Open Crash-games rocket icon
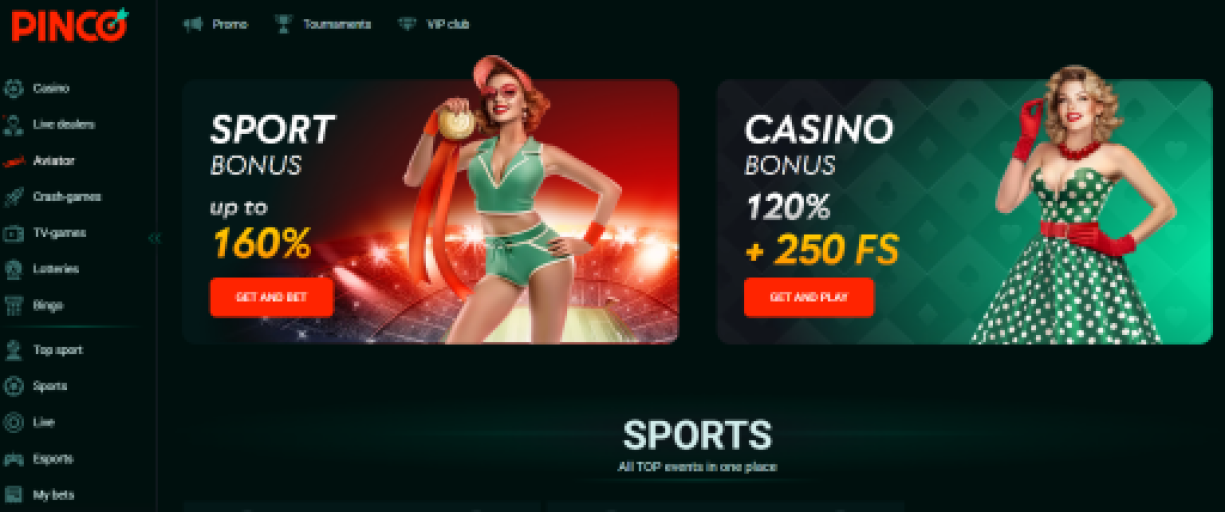1225x512 pixels. [x=13, y=197]
